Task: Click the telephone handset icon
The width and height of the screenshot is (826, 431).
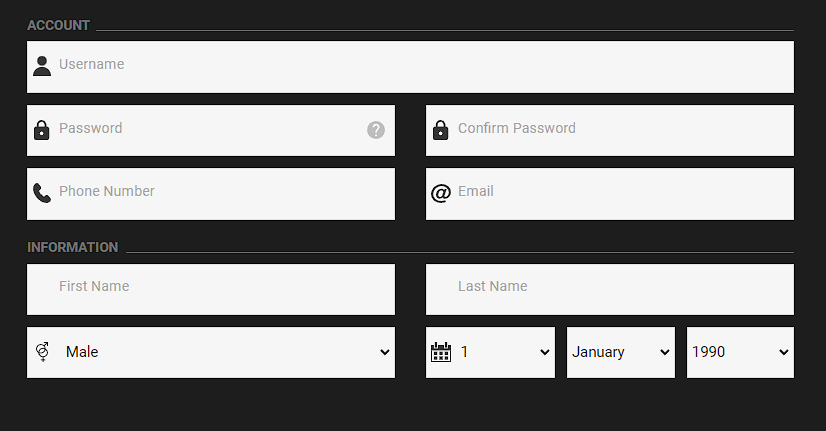Action: point(42,193)
